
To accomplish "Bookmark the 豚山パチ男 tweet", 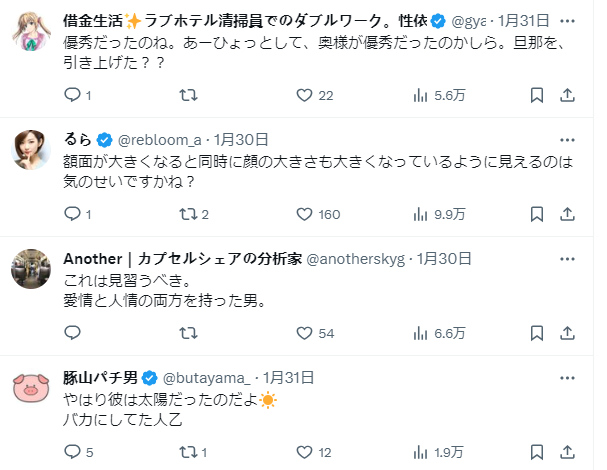I will [x=536, y=451].
